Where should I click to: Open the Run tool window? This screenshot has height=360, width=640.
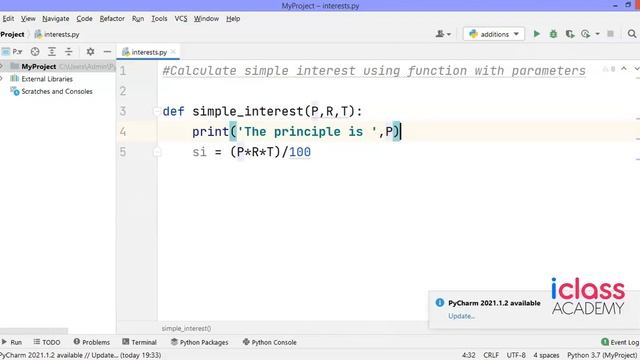12,342
